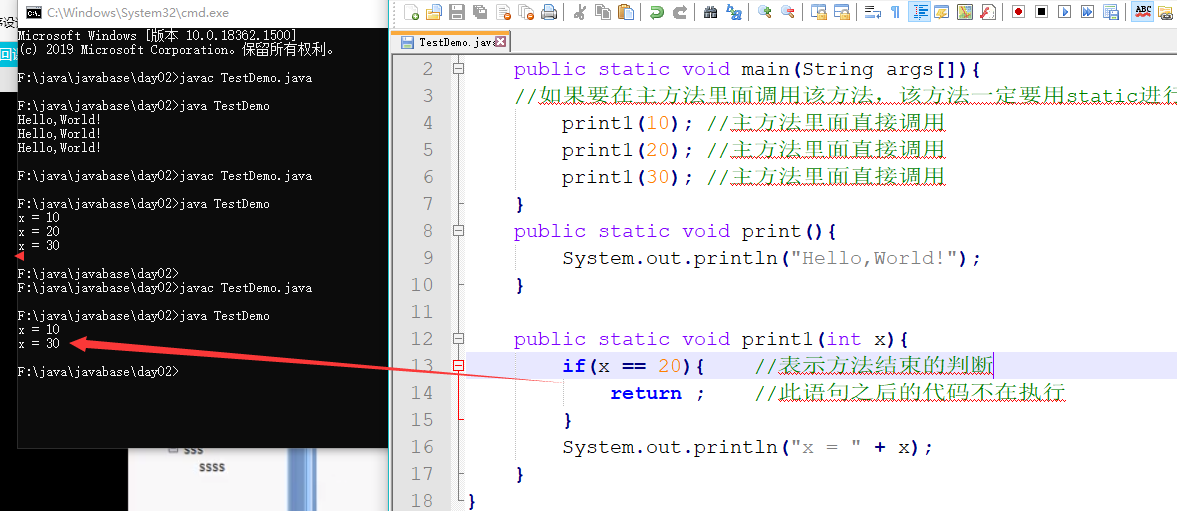Click first 'javac TestDemo.java' command in cmd

coord(247,78)
